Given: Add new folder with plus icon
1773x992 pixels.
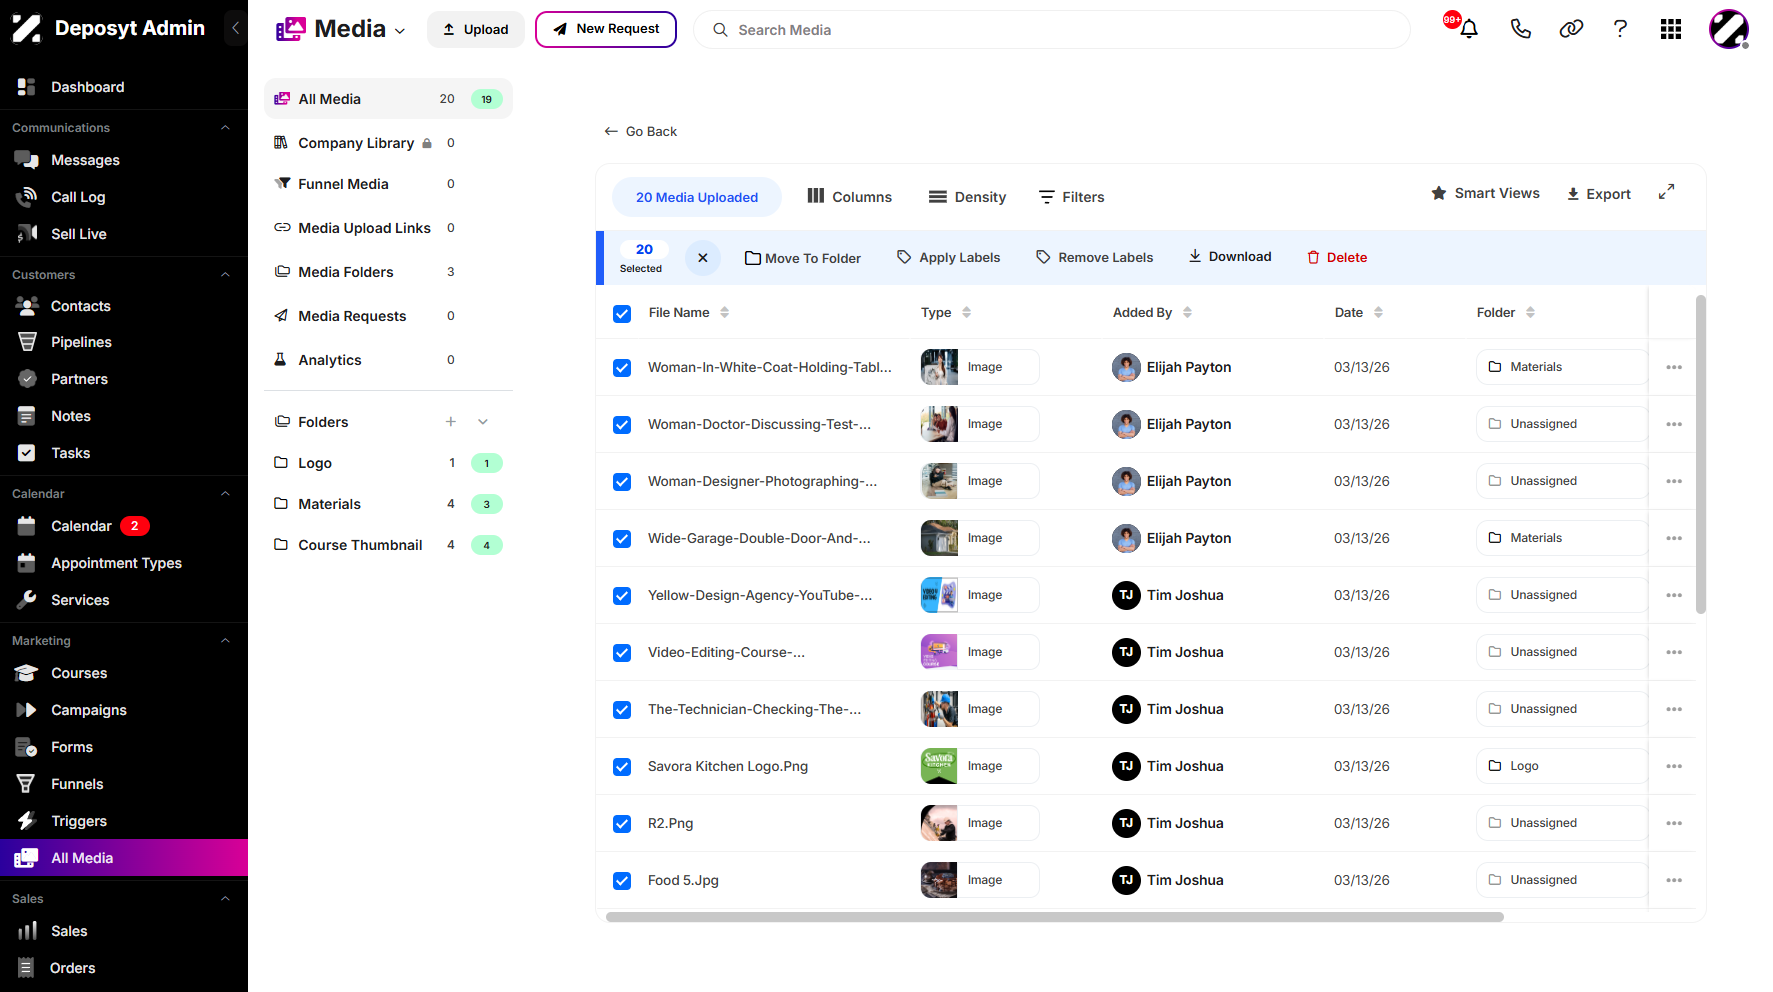Looking at the screenshot, I should [x=451, y=422].
